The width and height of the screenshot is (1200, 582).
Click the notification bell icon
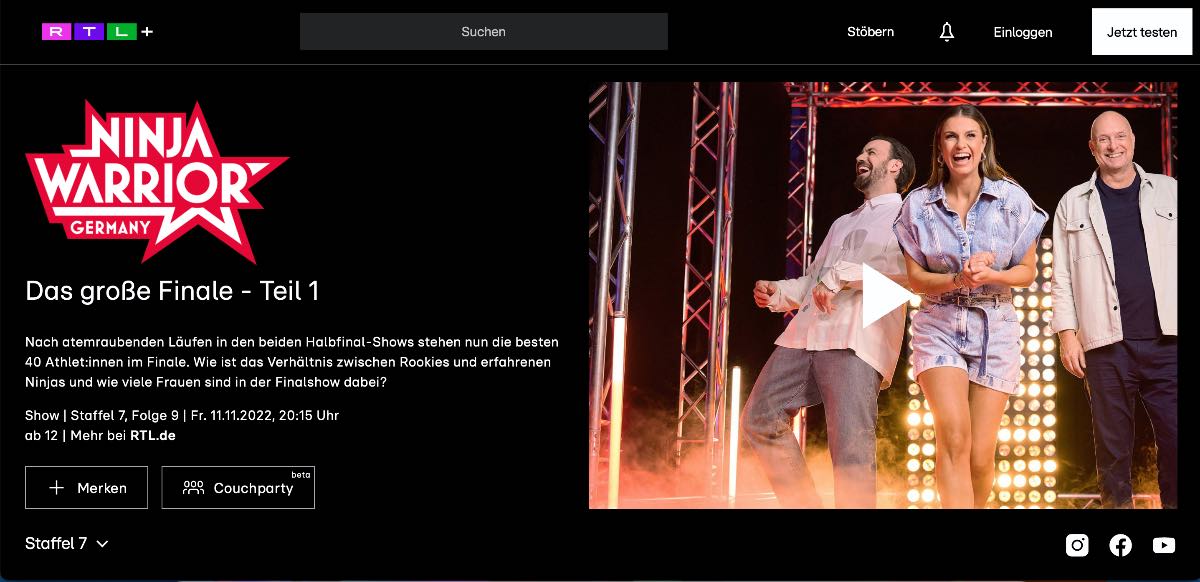tap(947, 32)
